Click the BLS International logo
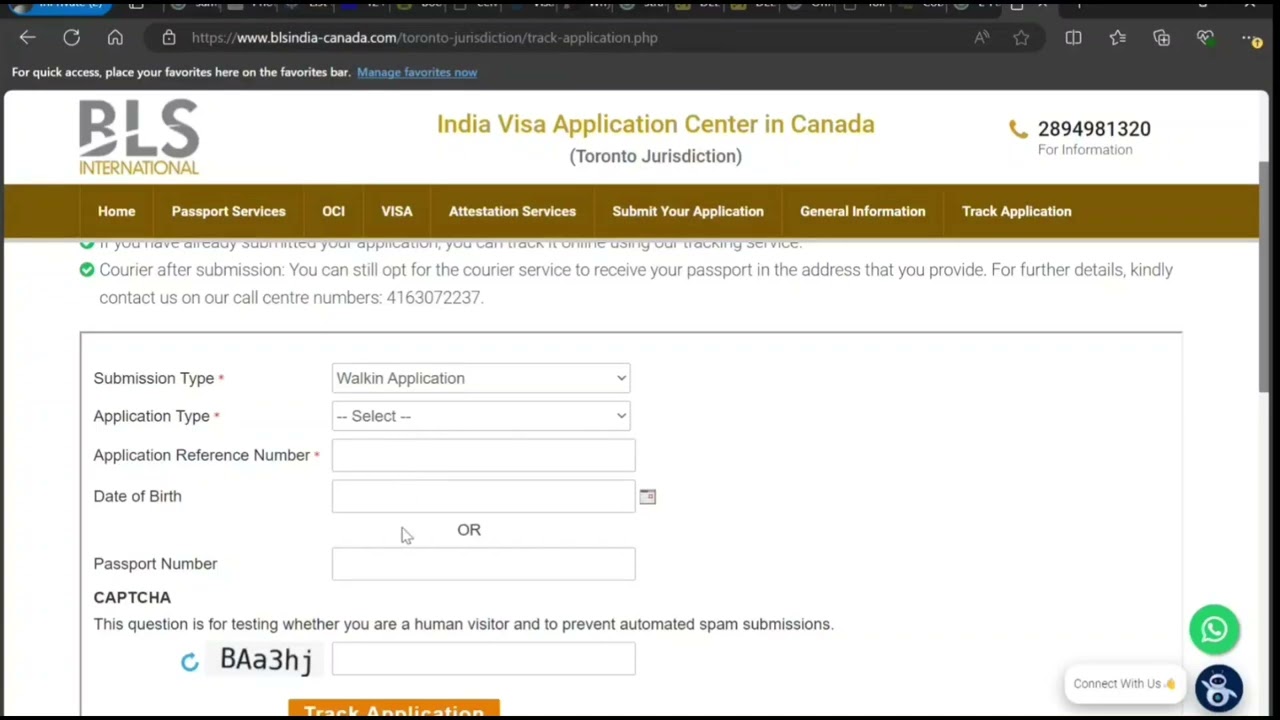1280x720 pixels. pos(138,136)
